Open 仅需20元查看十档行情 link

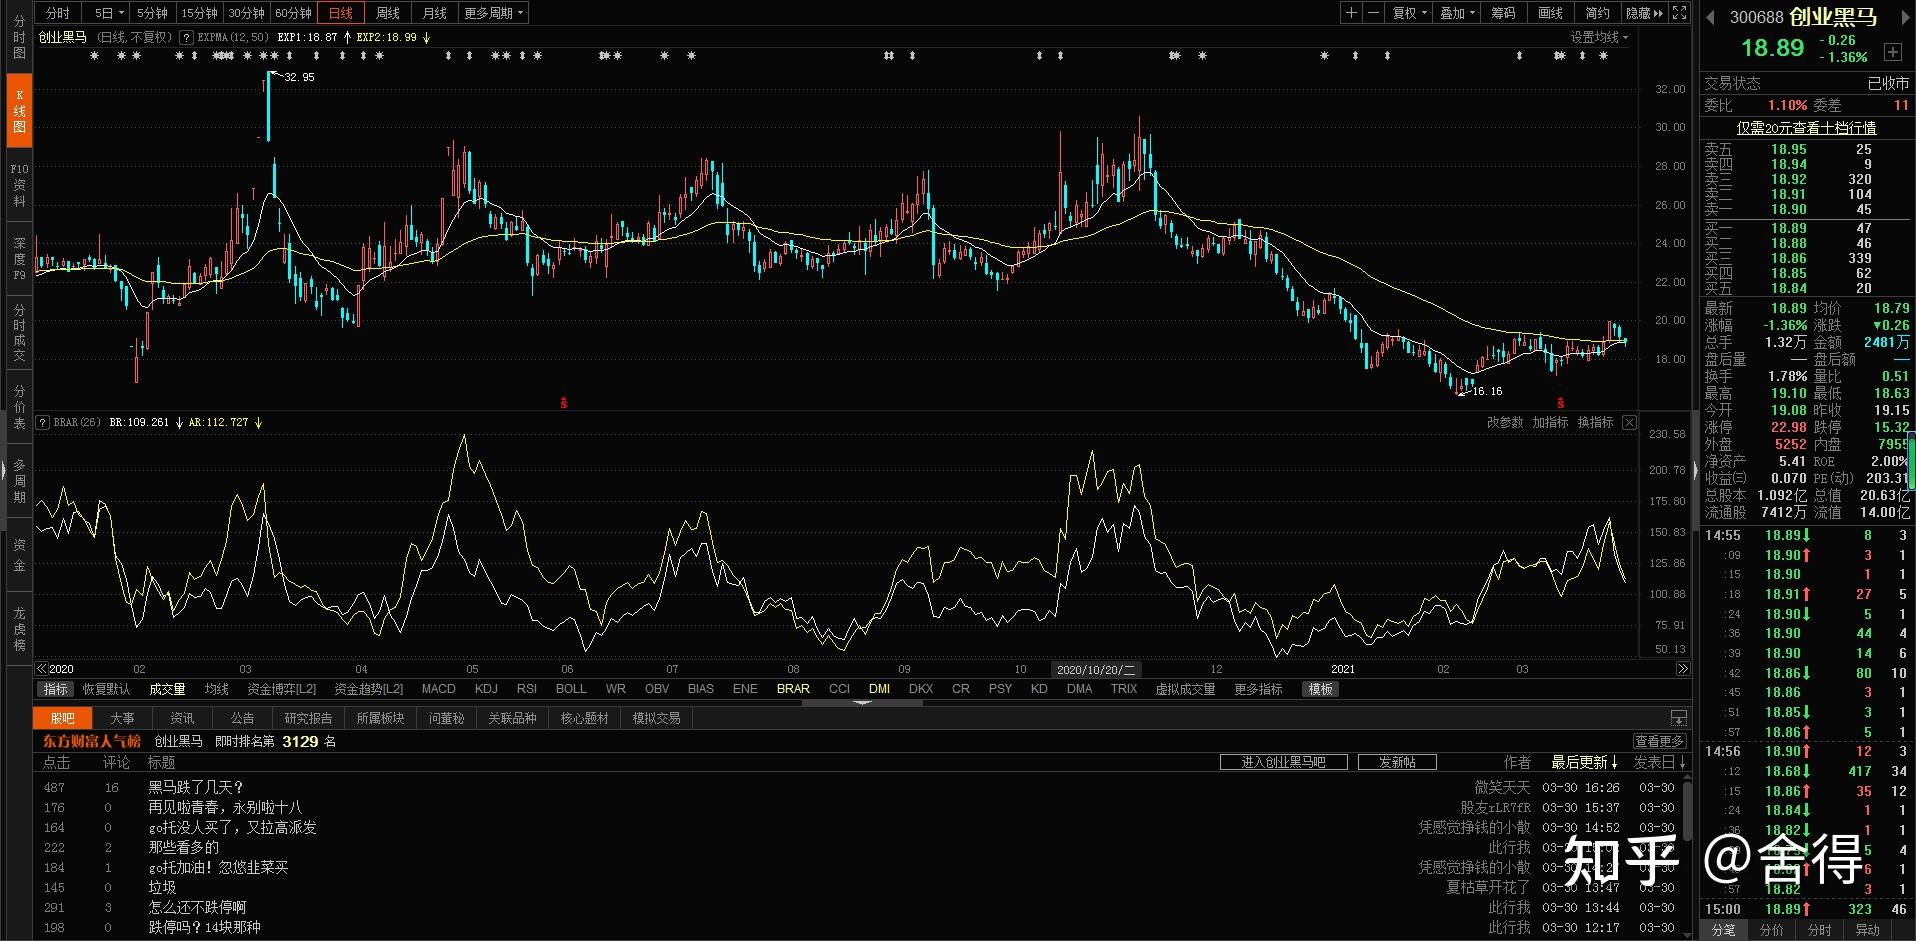pyautogui.click(x=1806, y=128)
